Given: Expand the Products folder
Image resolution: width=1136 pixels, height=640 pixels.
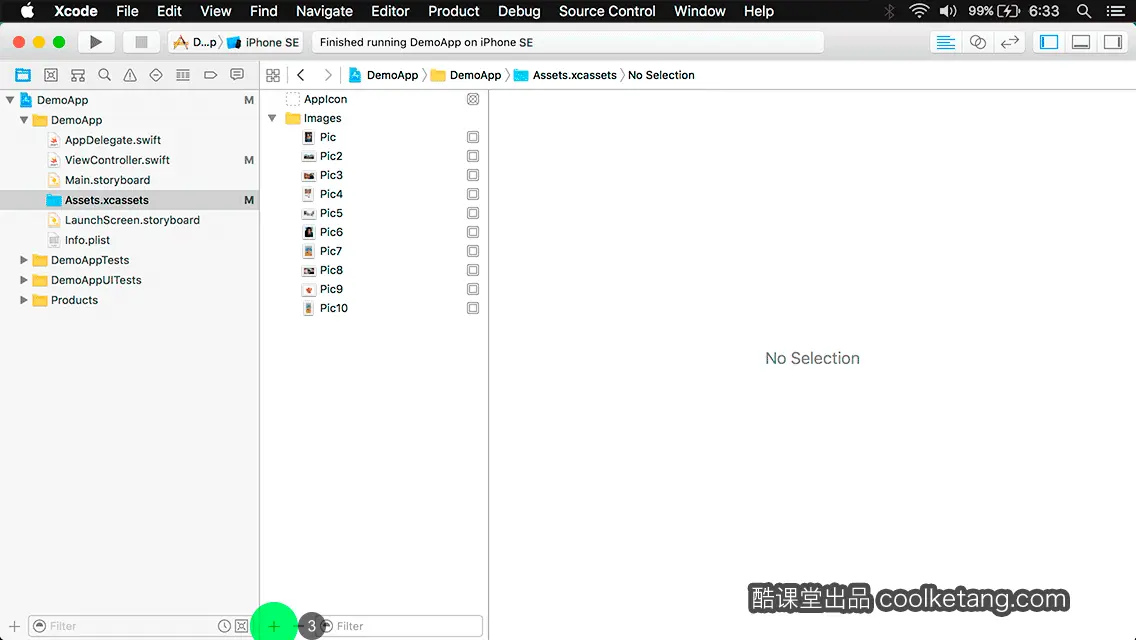Looking at the screenshot, I should pyautogui.click(x=24, y=299).
